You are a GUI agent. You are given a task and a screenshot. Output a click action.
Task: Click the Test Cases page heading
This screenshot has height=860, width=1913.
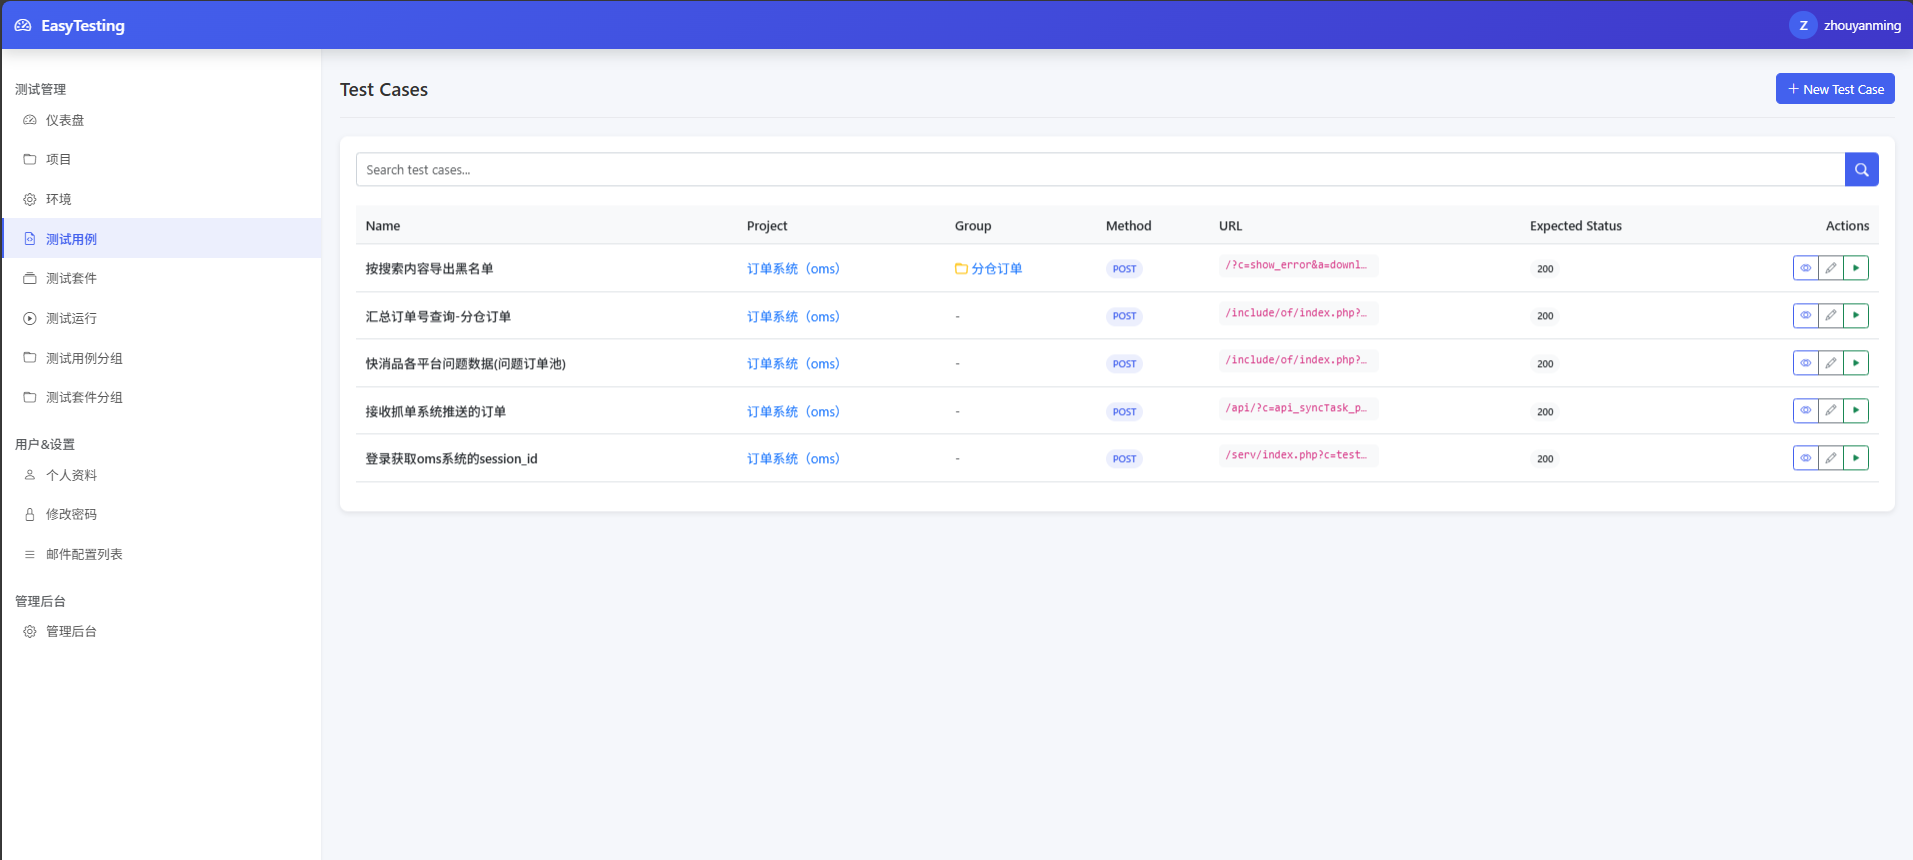tap(384, 89)
